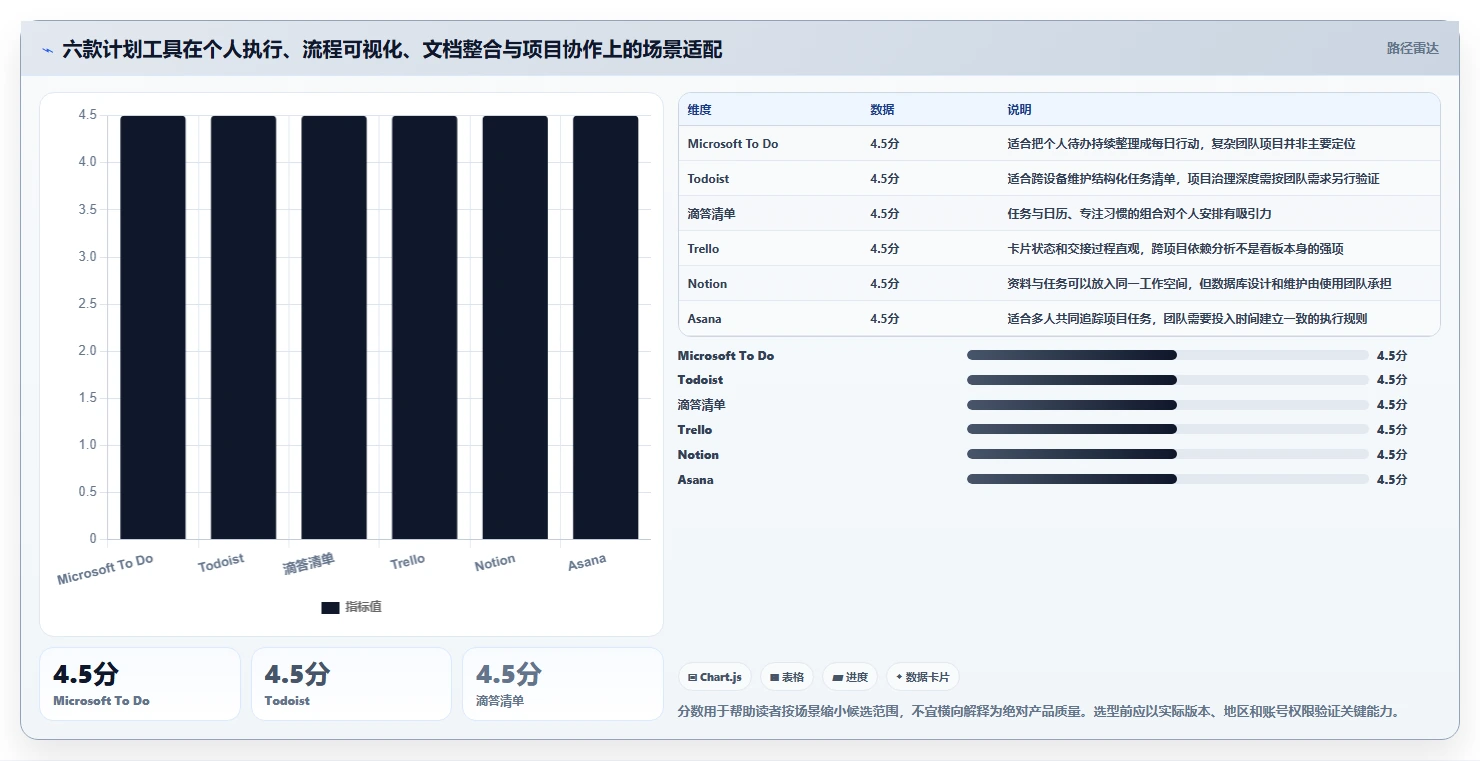Click the page title starting with 六款计划工具
Image resolution: width=1480 pixels, height=761 pixels.
point(392,49)
